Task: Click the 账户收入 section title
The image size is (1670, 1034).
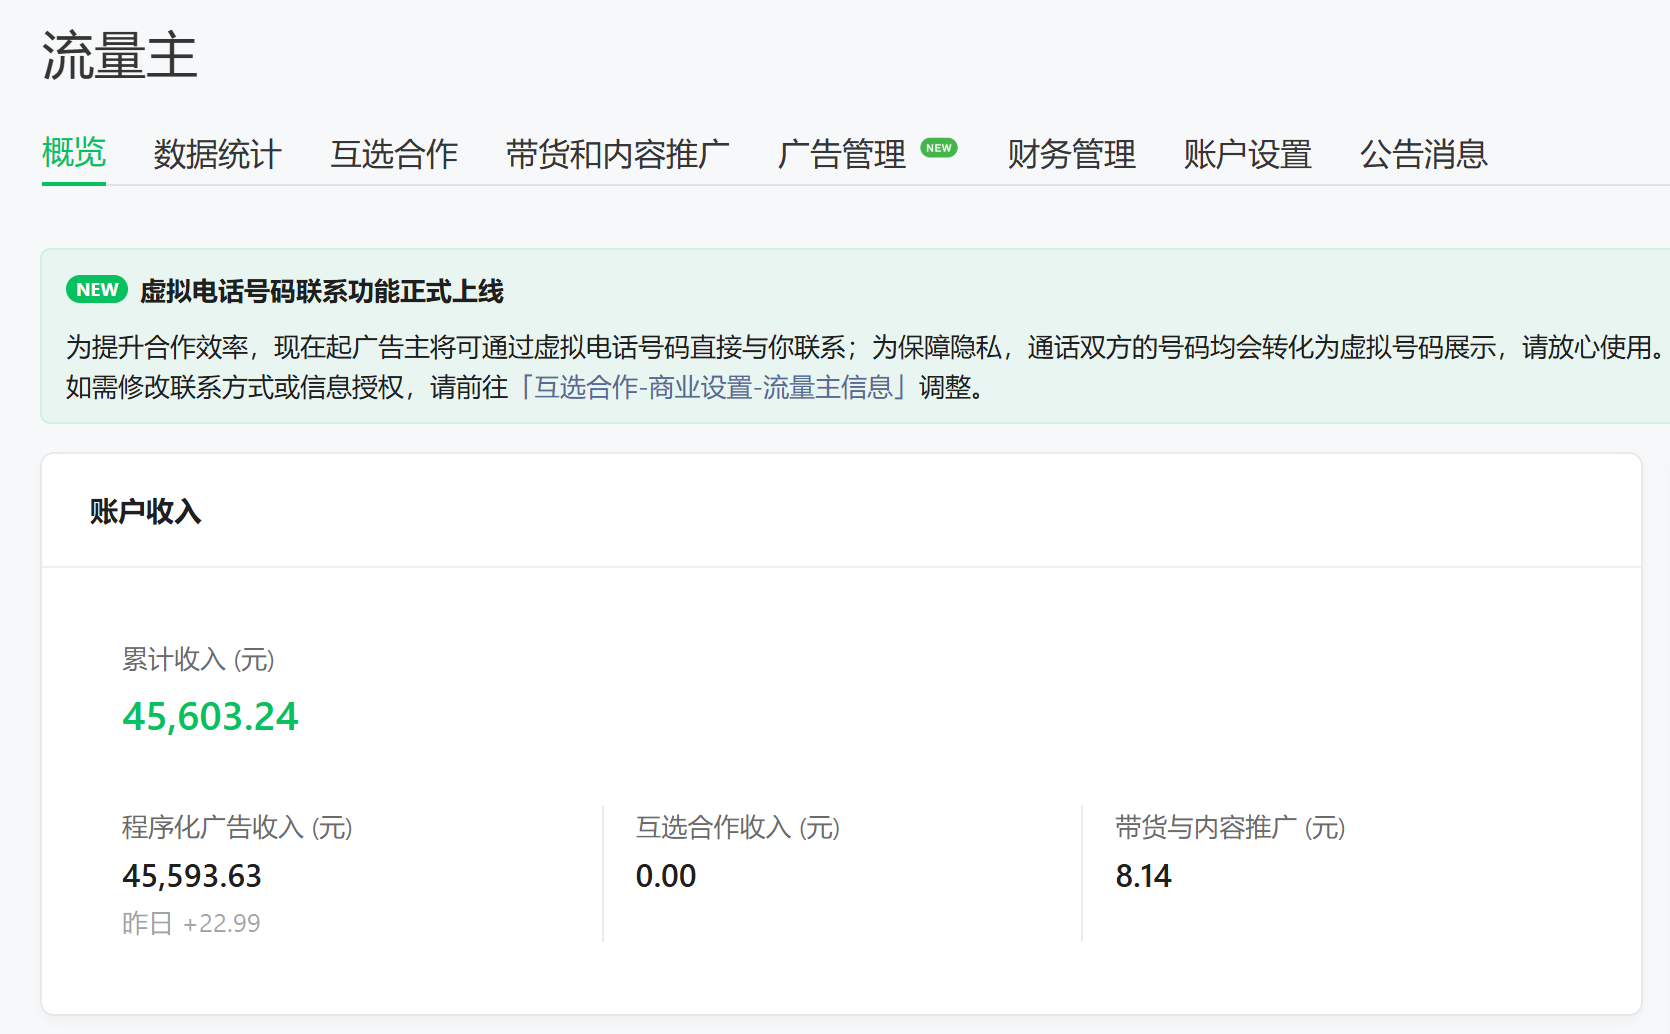Action: coord(145,512)
